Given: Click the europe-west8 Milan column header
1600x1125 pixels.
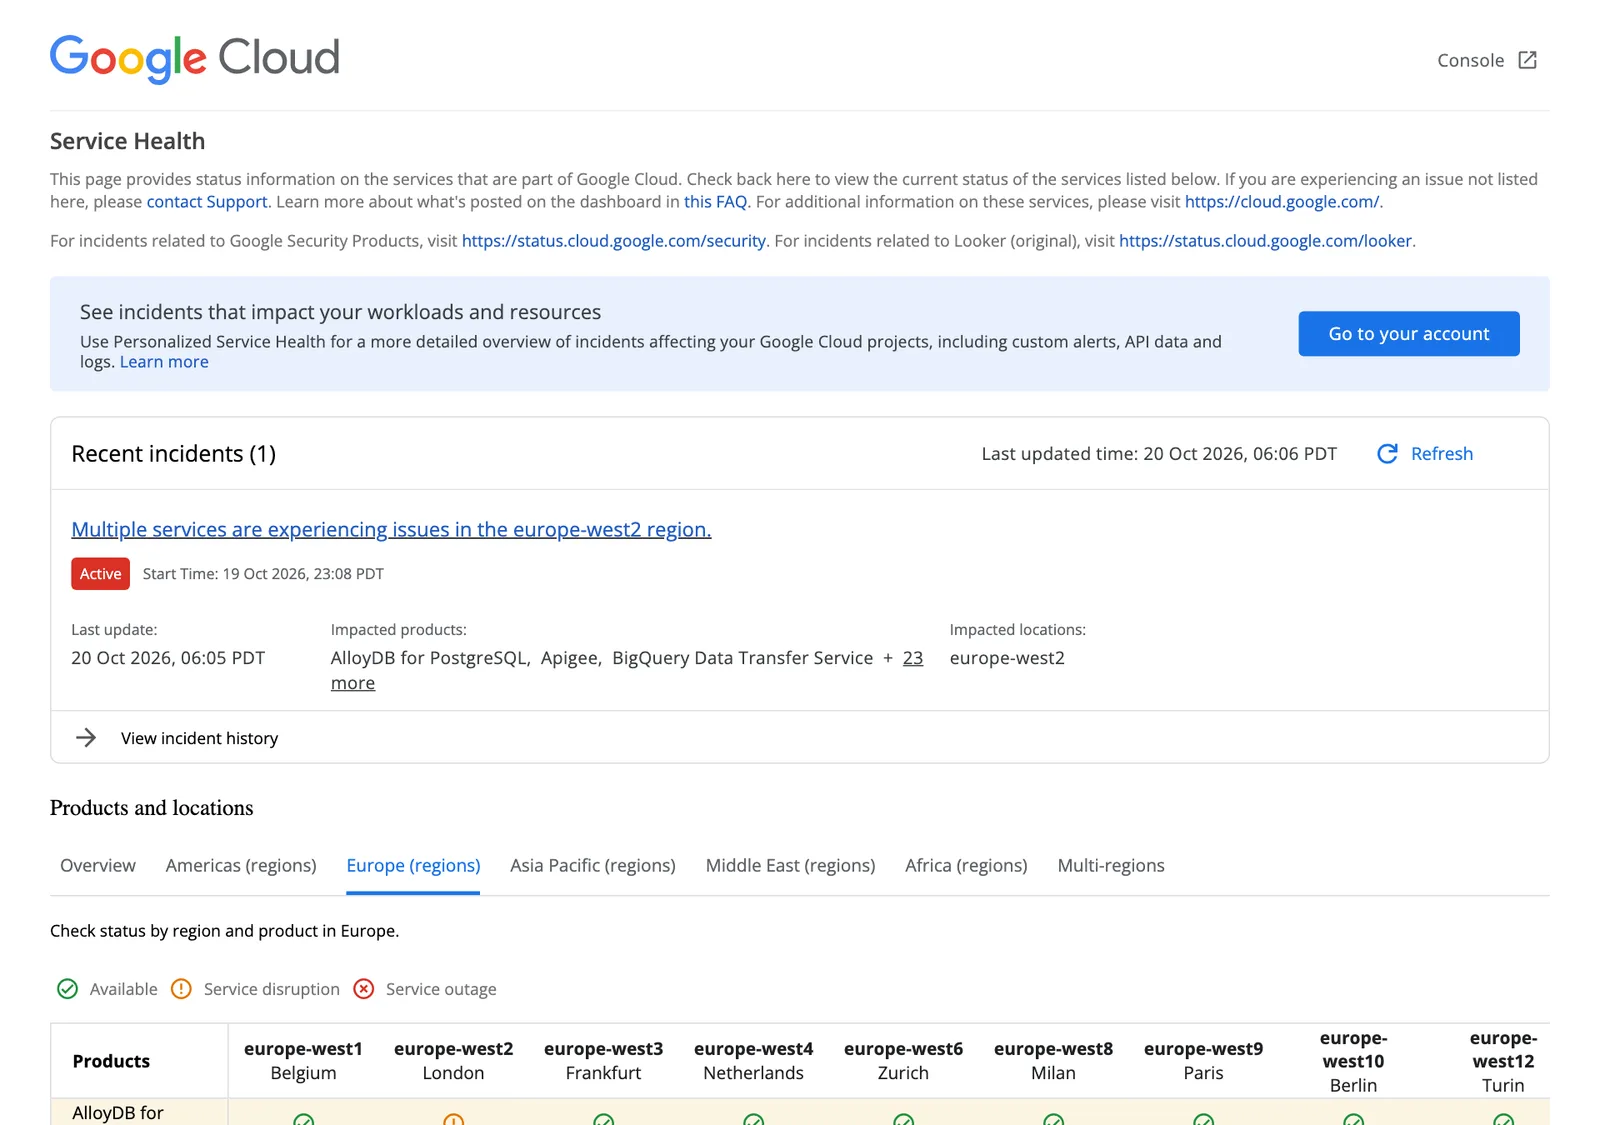Looking at the screenshot, I should pos(1053,1061).
